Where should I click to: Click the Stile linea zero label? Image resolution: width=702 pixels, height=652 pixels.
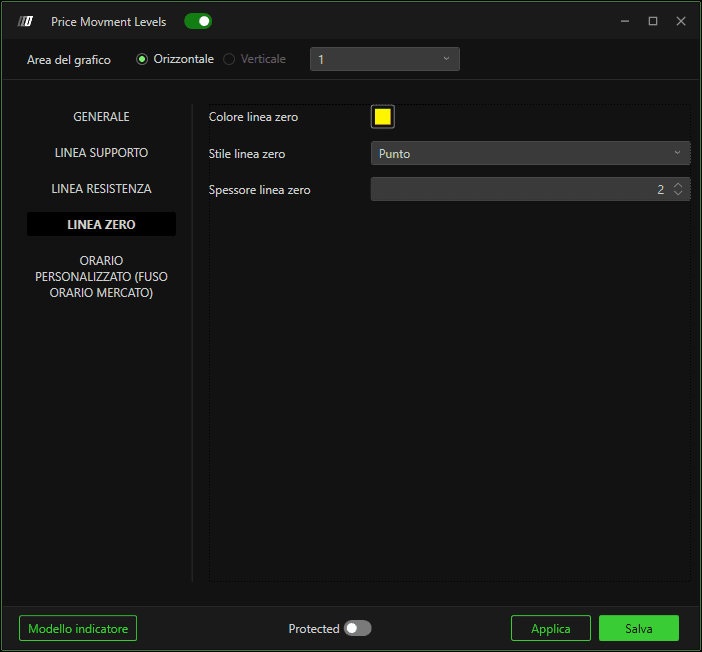247,154
